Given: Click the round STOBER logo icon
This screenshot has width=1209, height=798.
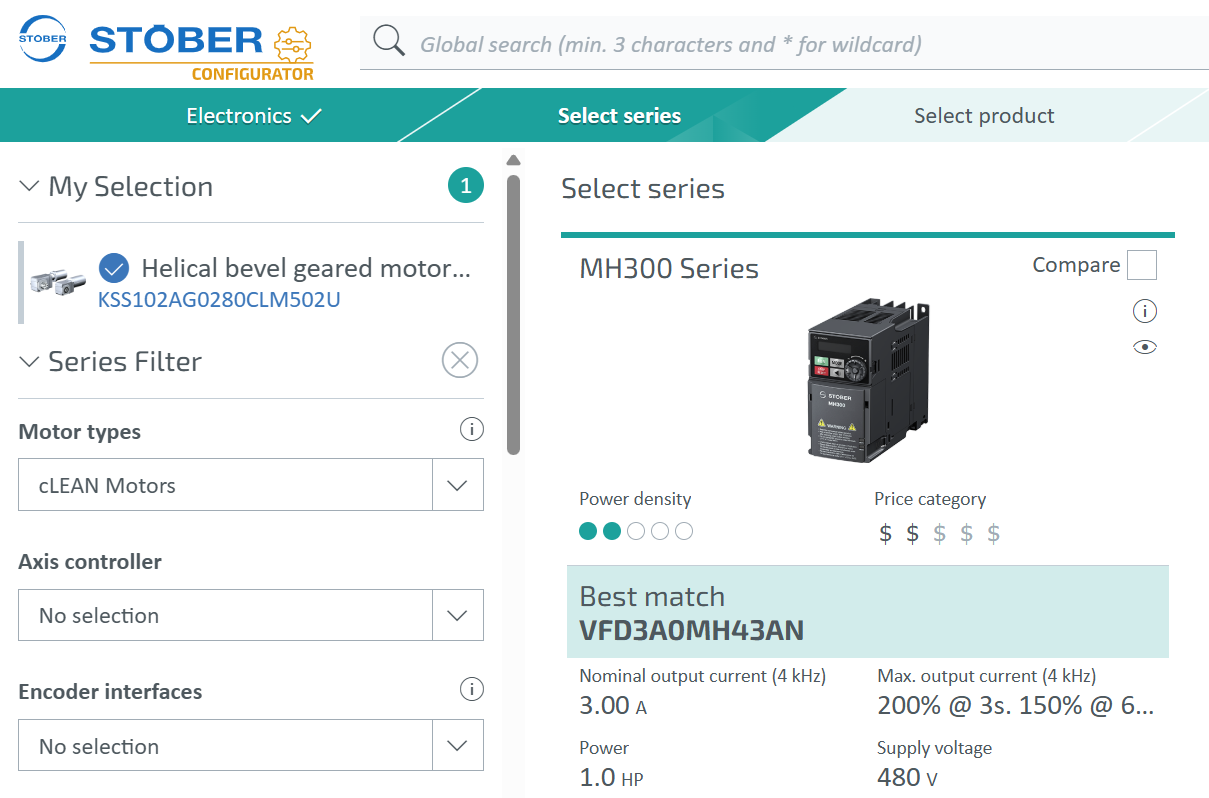Looking at the screenshot, I should [42, 40].
